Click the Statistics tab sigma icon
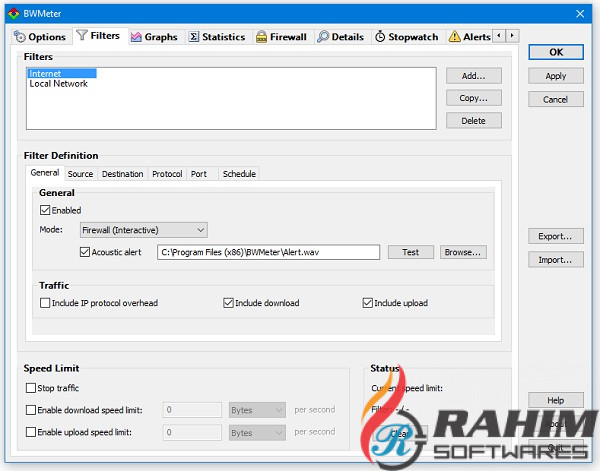Image resolution: width=600 pixels, height=471 pixels. tap(194, 37)
